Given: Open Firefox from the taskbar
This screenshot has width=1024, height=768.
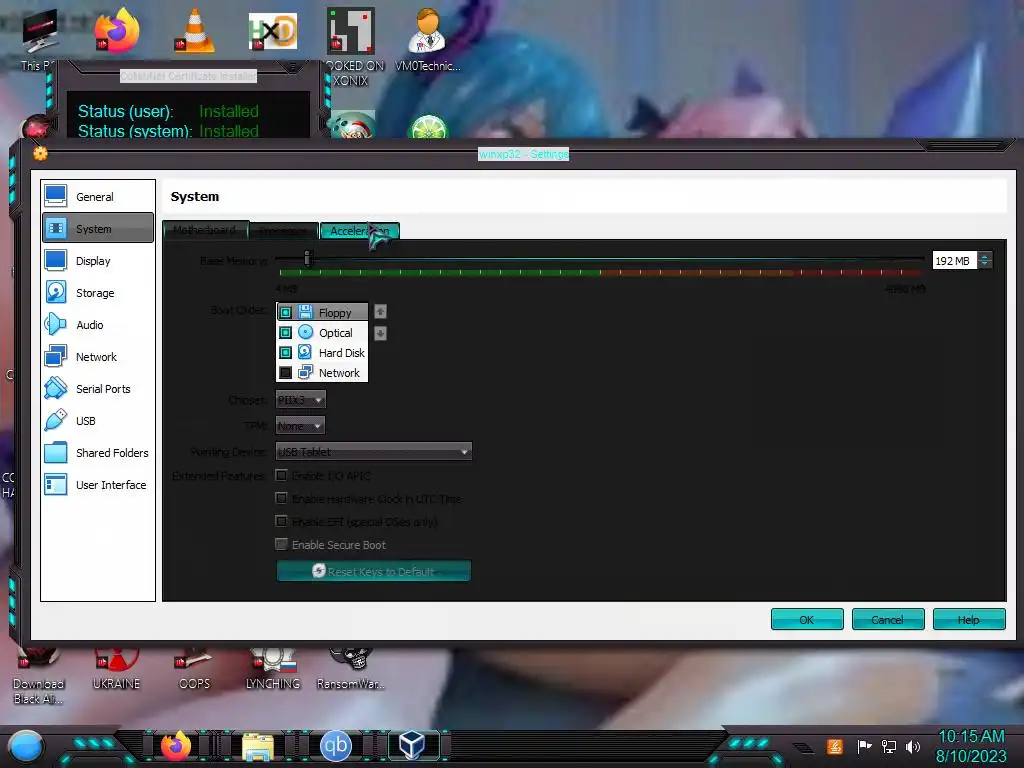Looking at the screenshot, I should pyautogui.click(x=176, y=746).
